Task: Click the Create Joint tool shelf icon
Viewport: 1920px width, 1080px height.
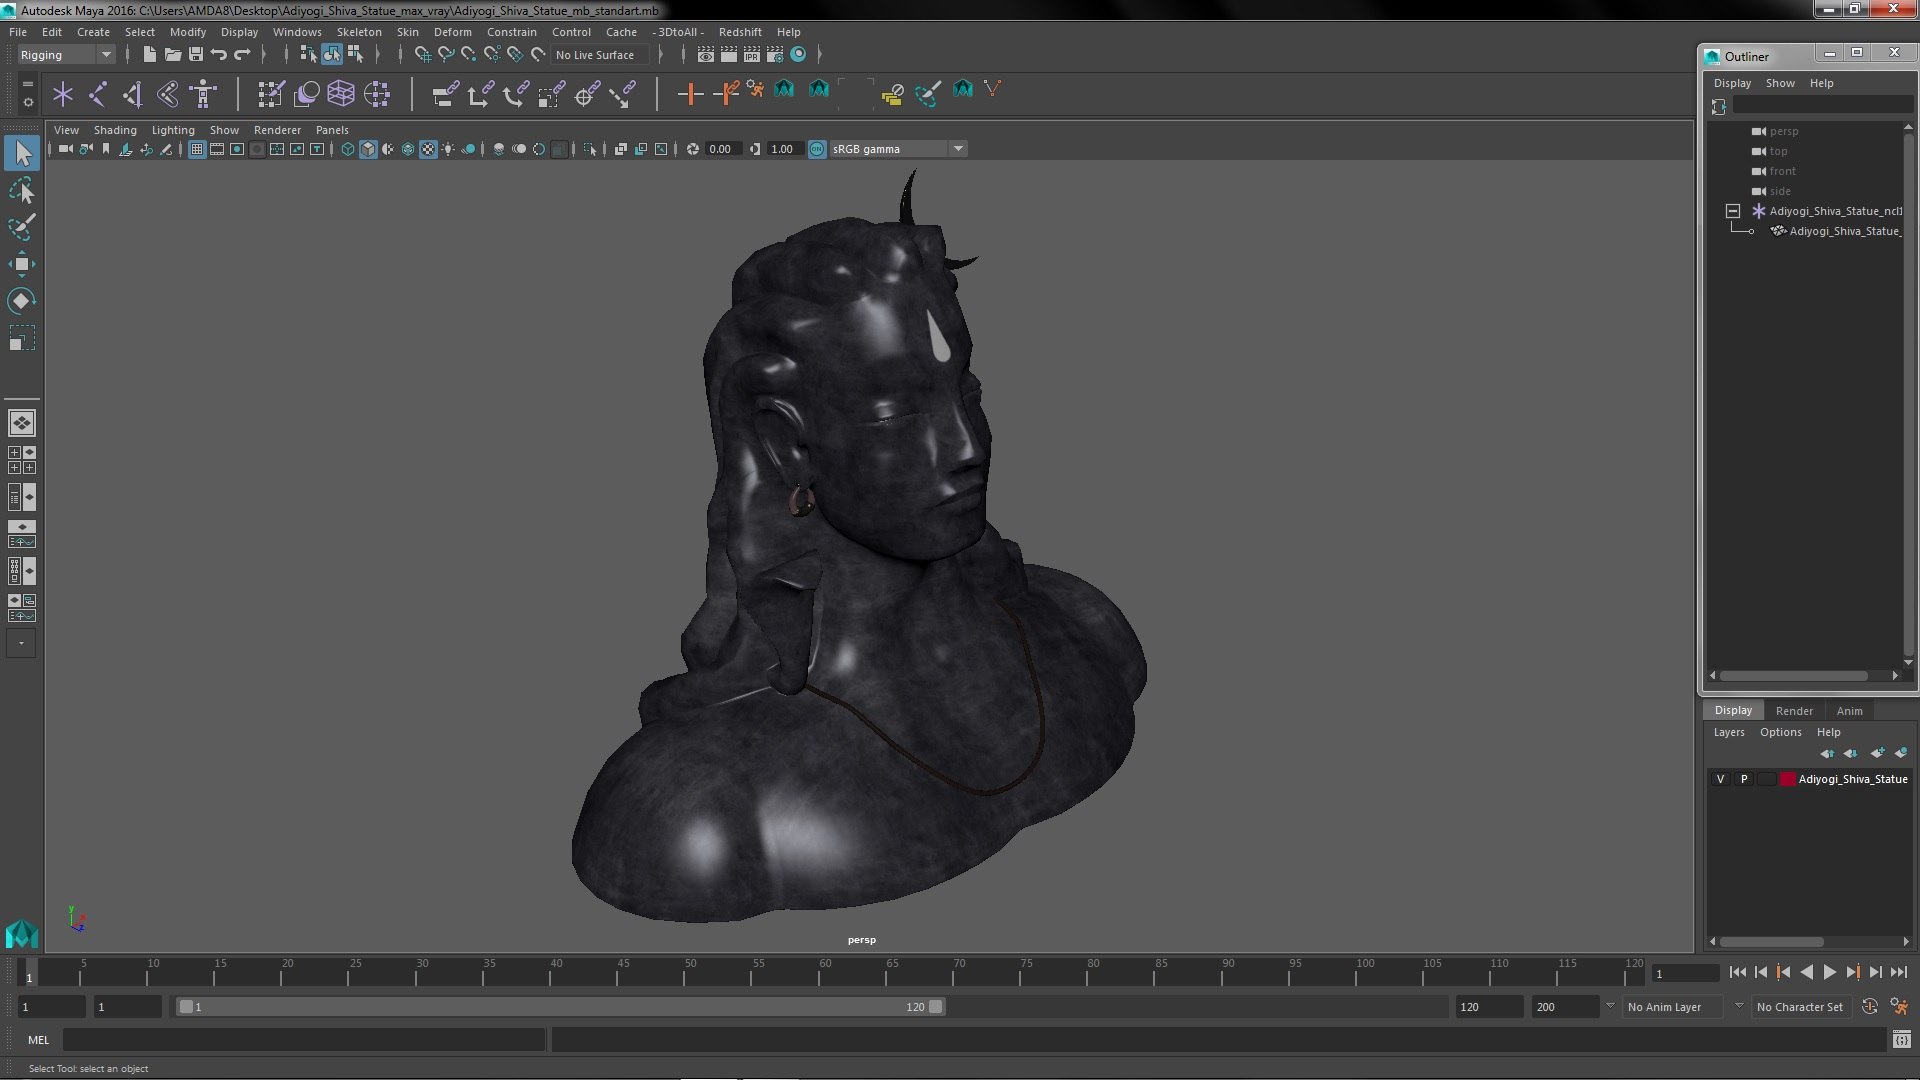Action: coord(98,94)
